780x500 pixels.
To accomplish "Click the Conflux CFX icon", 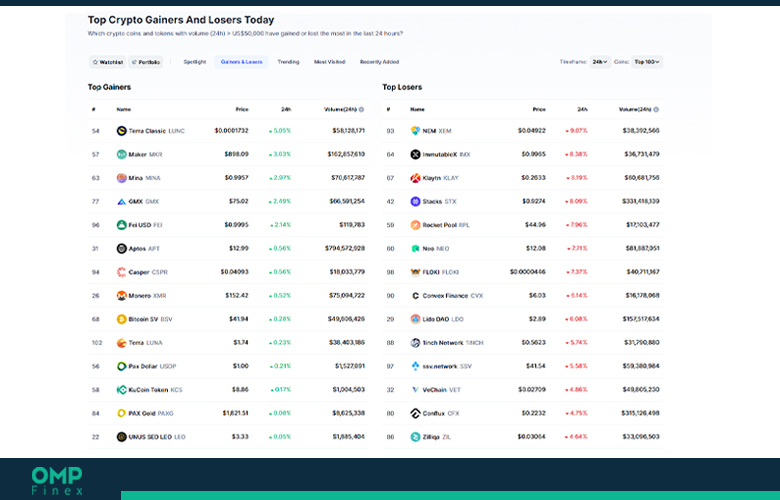I will [x=415, y=413].
